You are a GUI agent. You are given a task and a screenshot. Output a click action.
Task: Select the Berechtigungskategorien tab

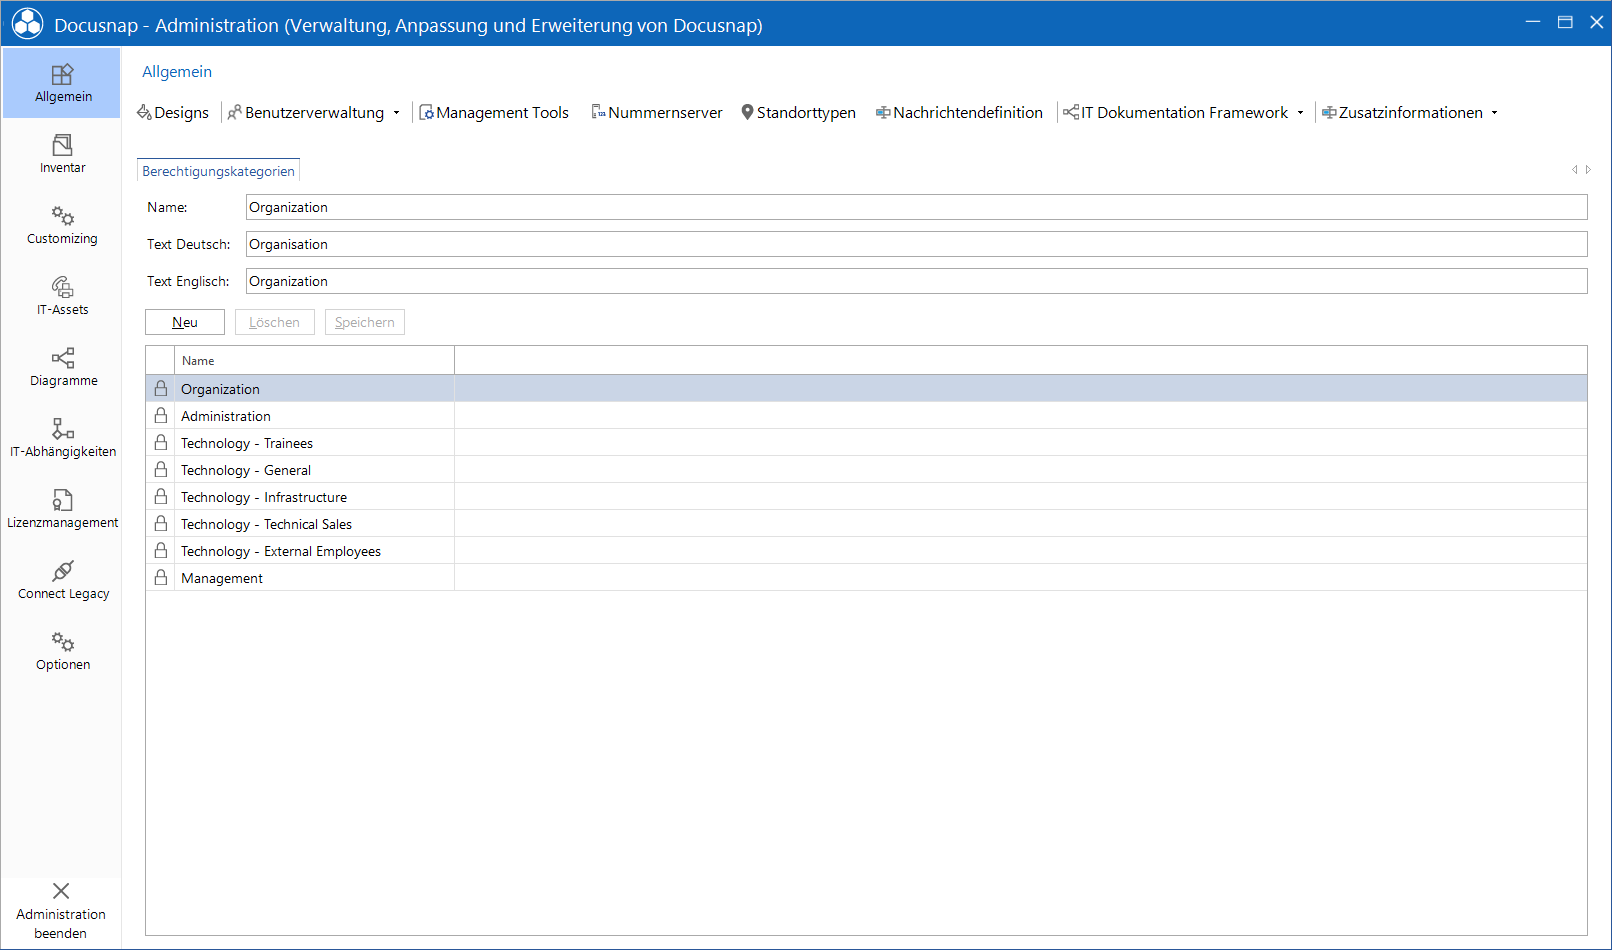tap(218, 171)
